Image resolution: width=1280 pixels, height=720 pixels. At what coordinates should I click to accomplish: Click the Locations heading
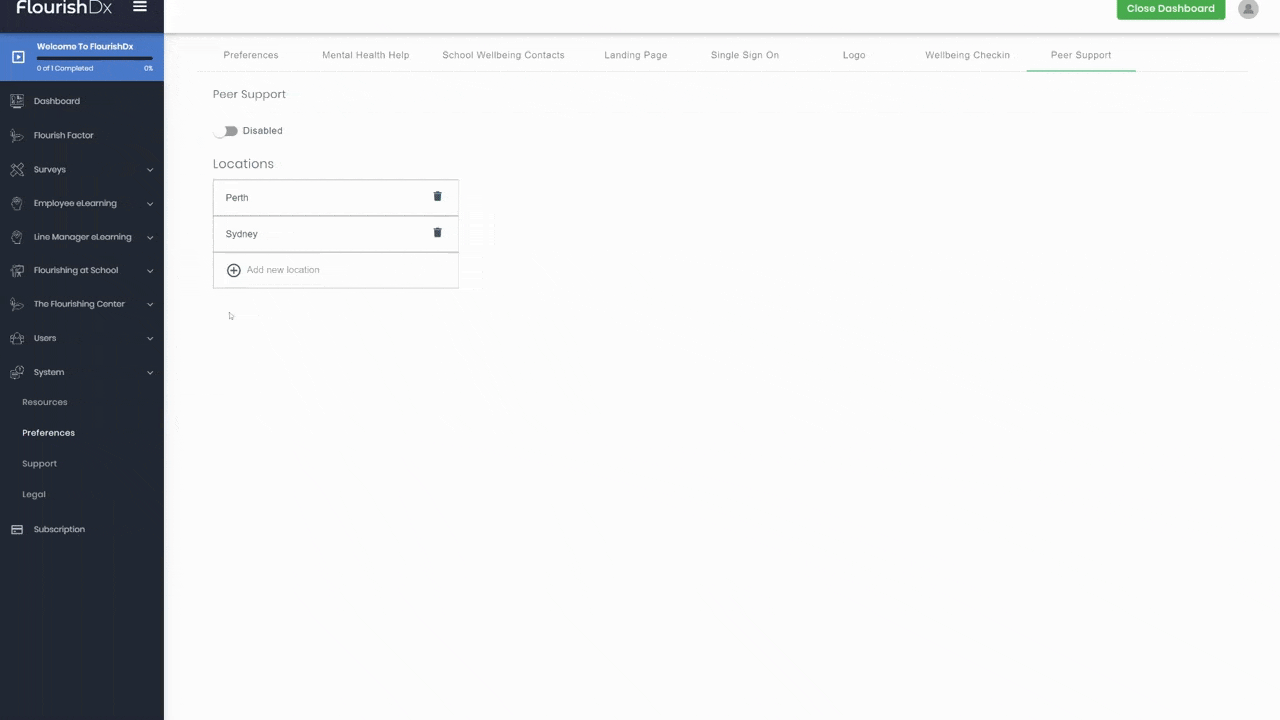click(243, 164)
